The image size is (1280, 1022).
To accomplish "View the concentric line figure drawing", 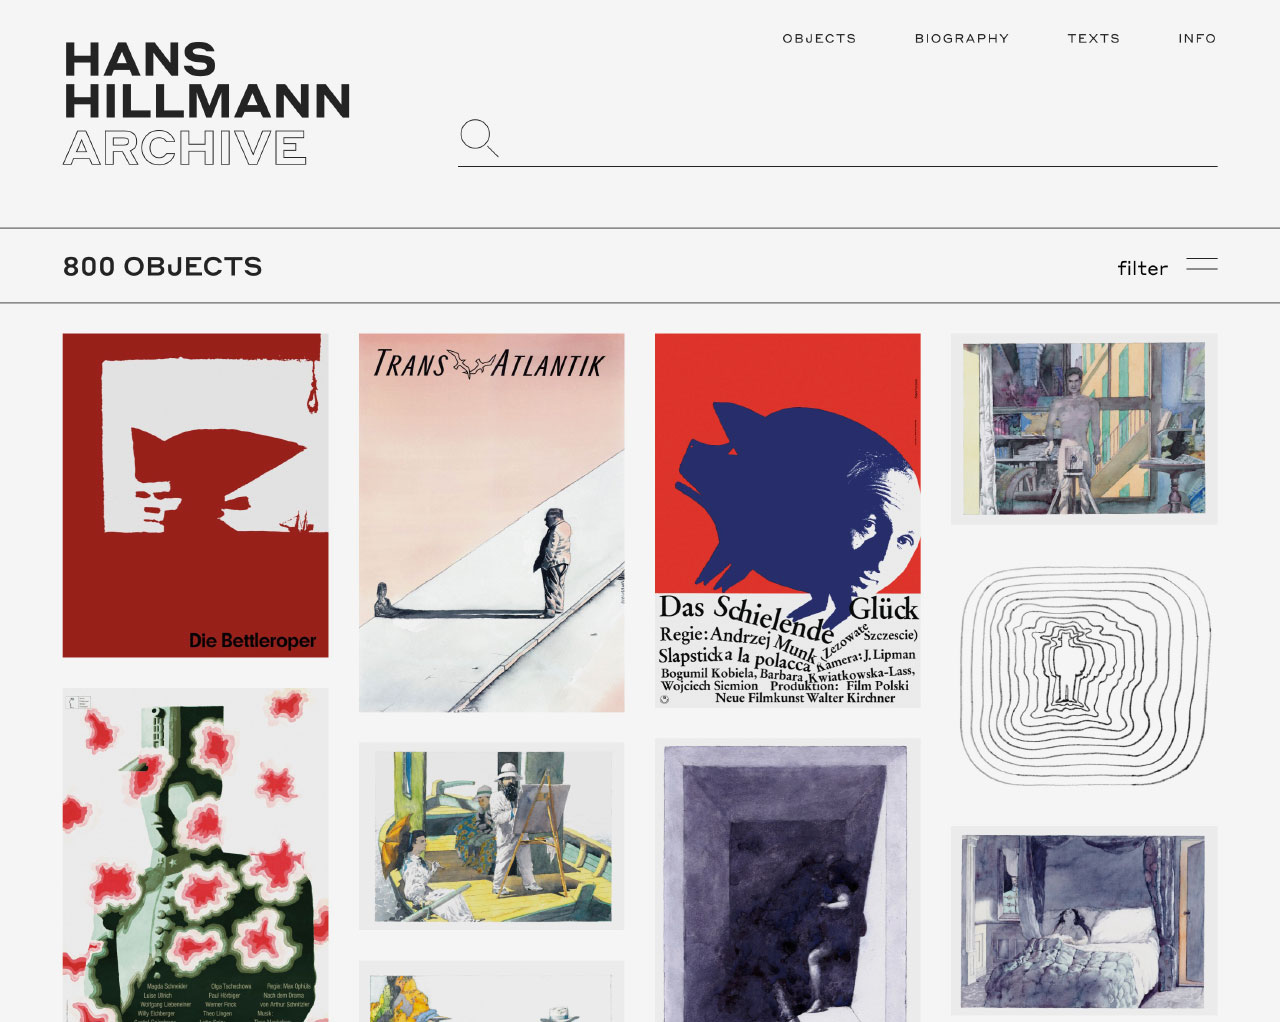I will point(1084,675).
